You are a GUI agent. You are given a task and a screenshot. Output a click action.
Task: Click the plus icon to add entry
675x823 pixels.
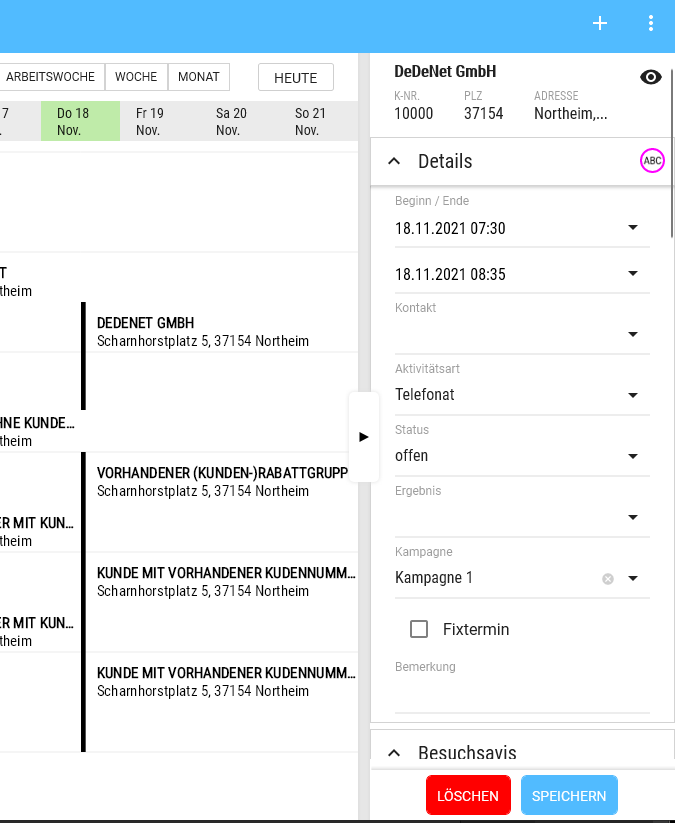pos(599,23)
